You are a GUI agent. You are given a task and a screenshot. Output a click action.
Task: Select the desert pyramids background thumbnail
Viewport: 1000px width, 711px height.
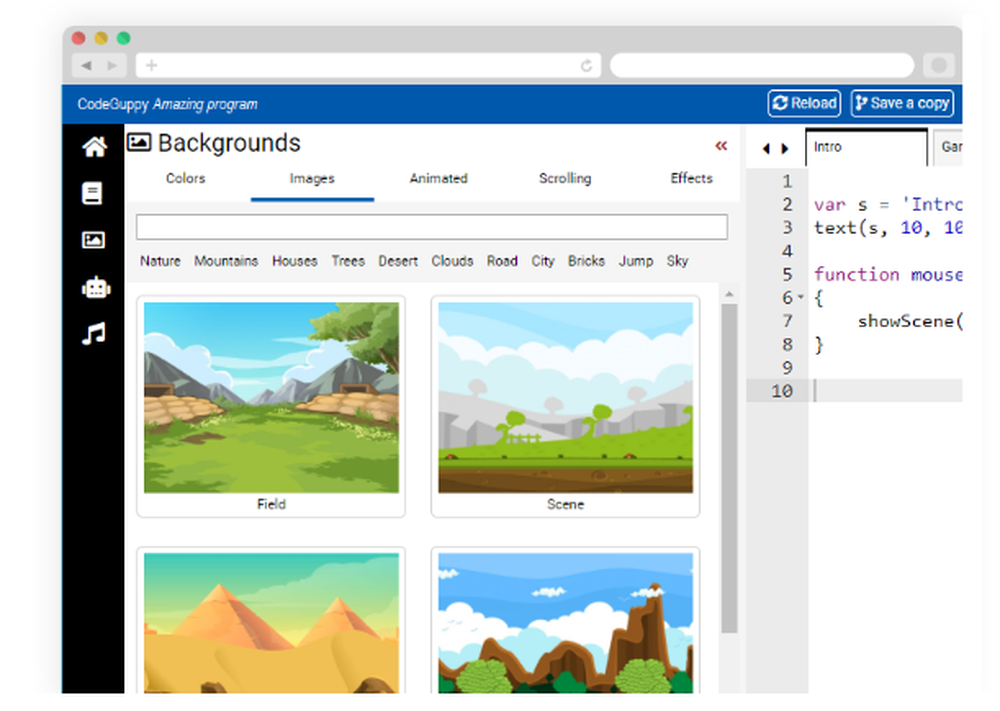(x=271, y=622)
